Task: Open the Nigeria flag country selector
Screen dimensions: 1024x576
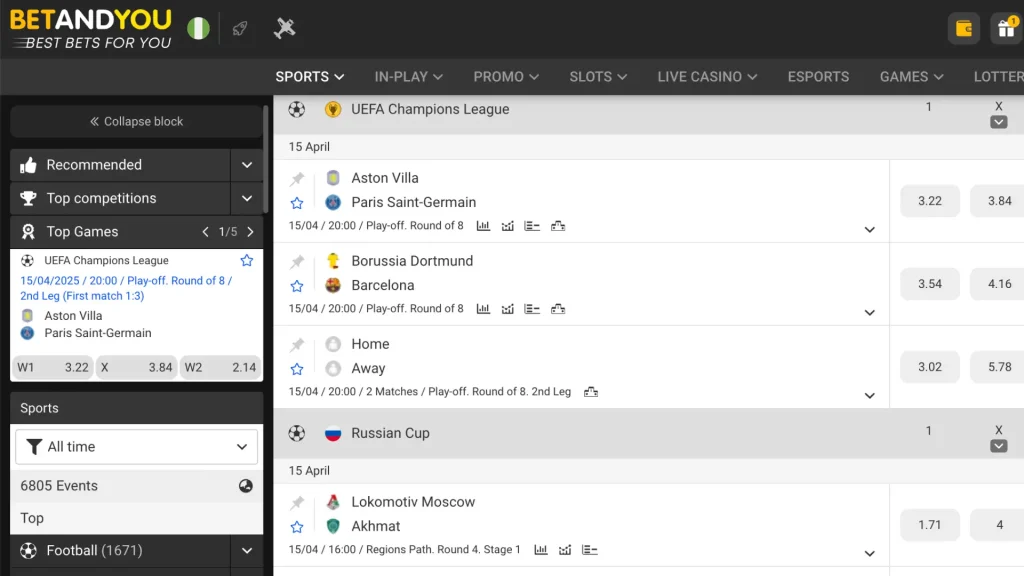Action: click(x=198, y=28)
